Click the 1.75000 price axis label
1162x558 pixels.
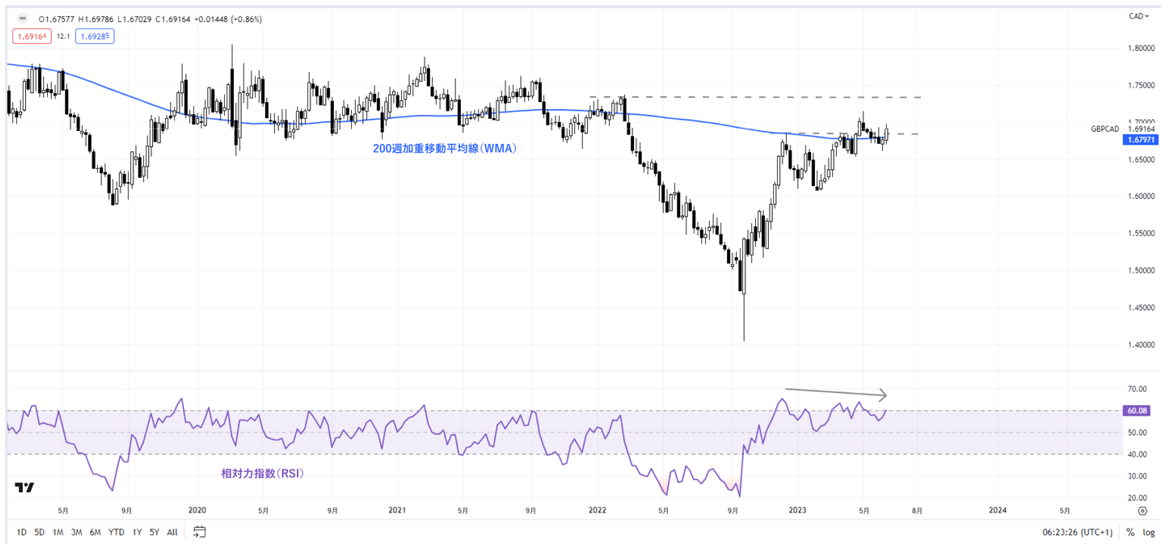point(1140,86)
